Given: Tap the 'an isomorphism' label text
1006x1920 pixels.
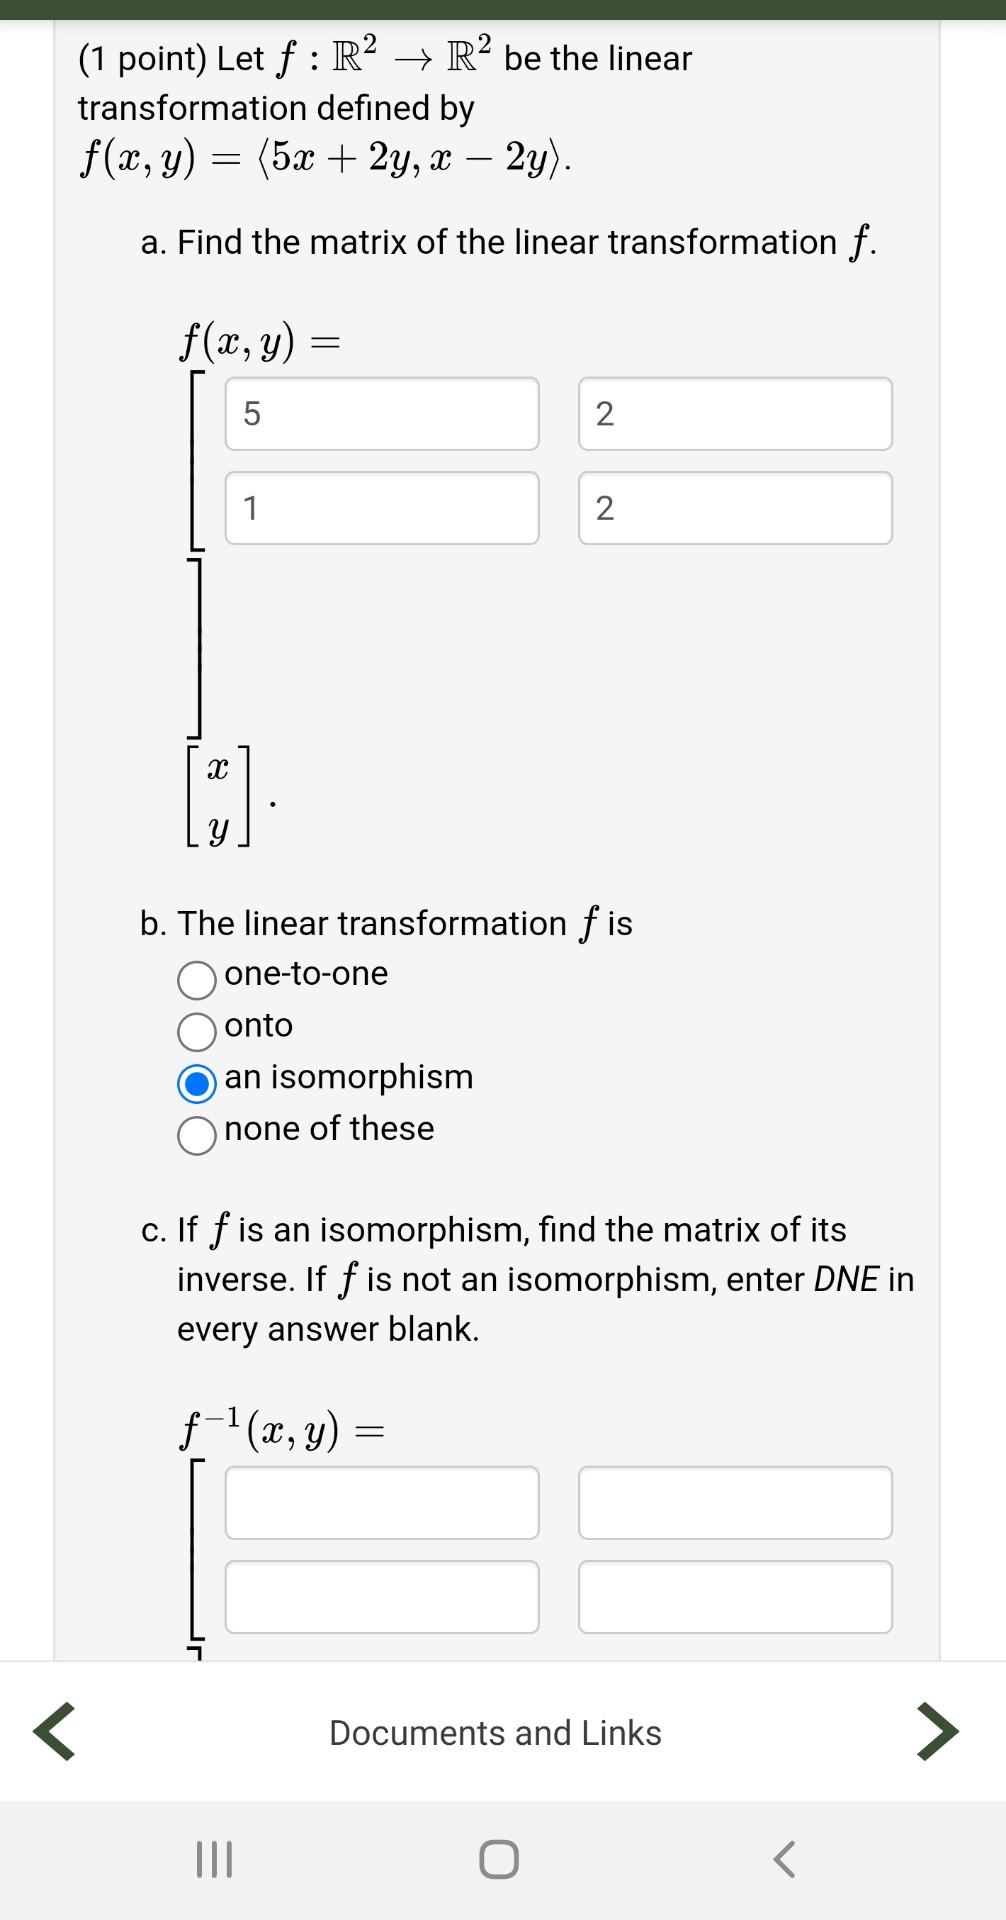Looking at the screenshot, I should [x=349, y=1077].
